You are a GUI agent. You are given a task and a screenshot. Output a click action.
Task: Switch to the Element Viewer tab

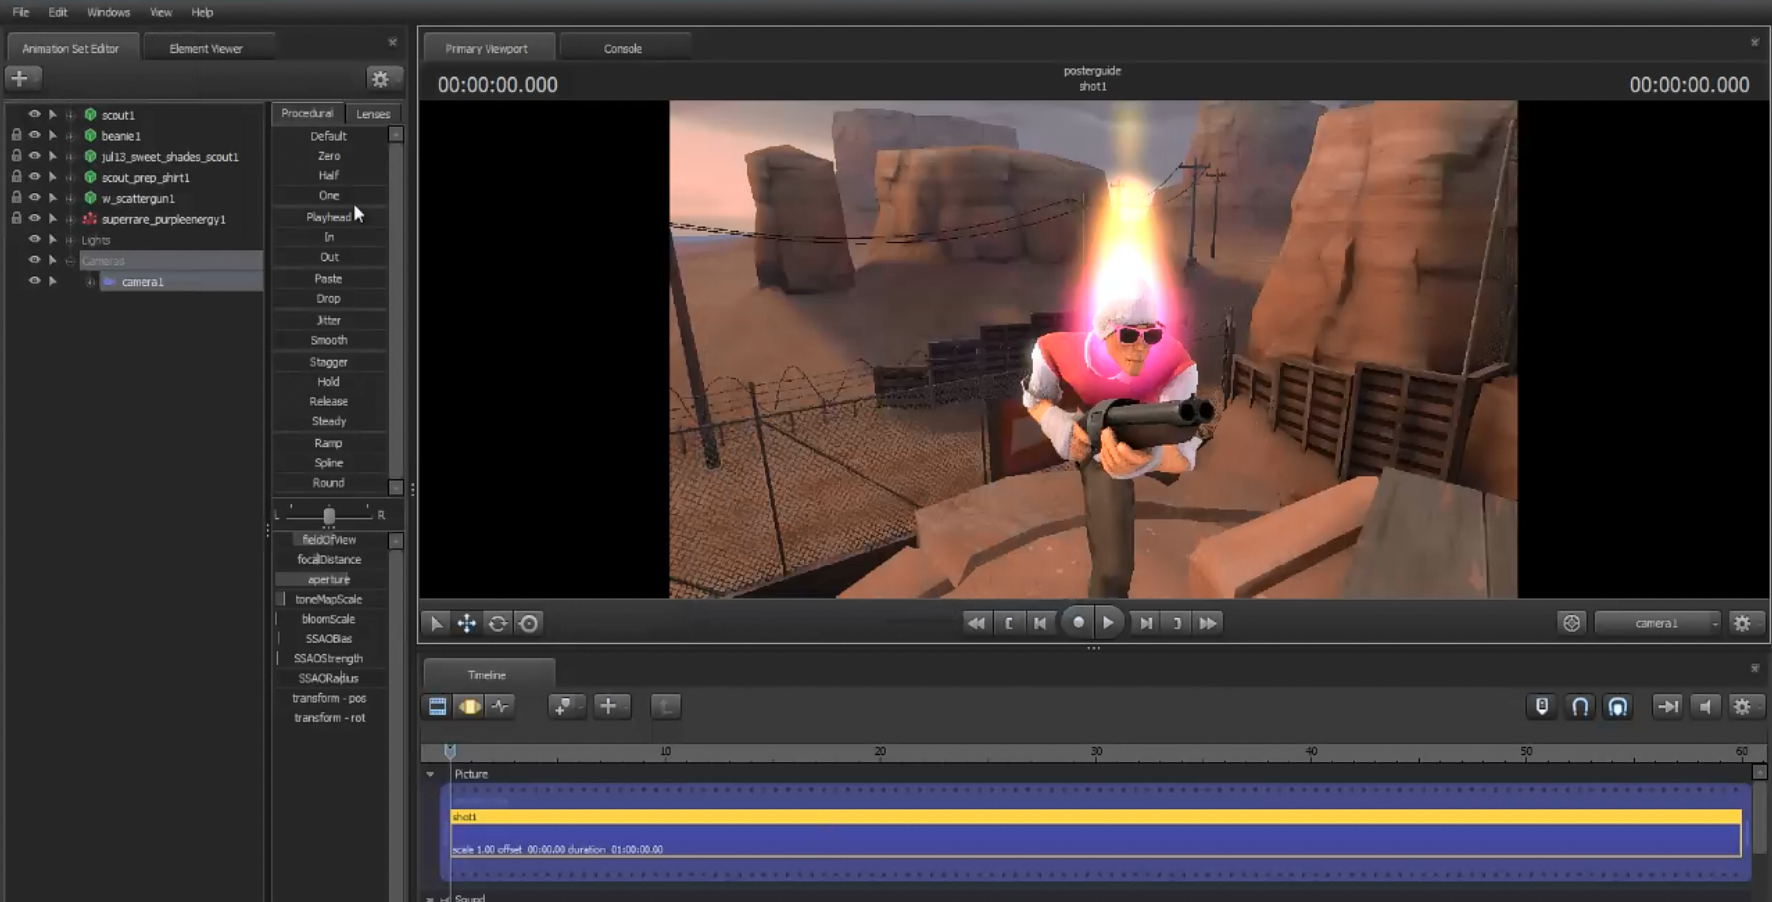coord(206,48)
